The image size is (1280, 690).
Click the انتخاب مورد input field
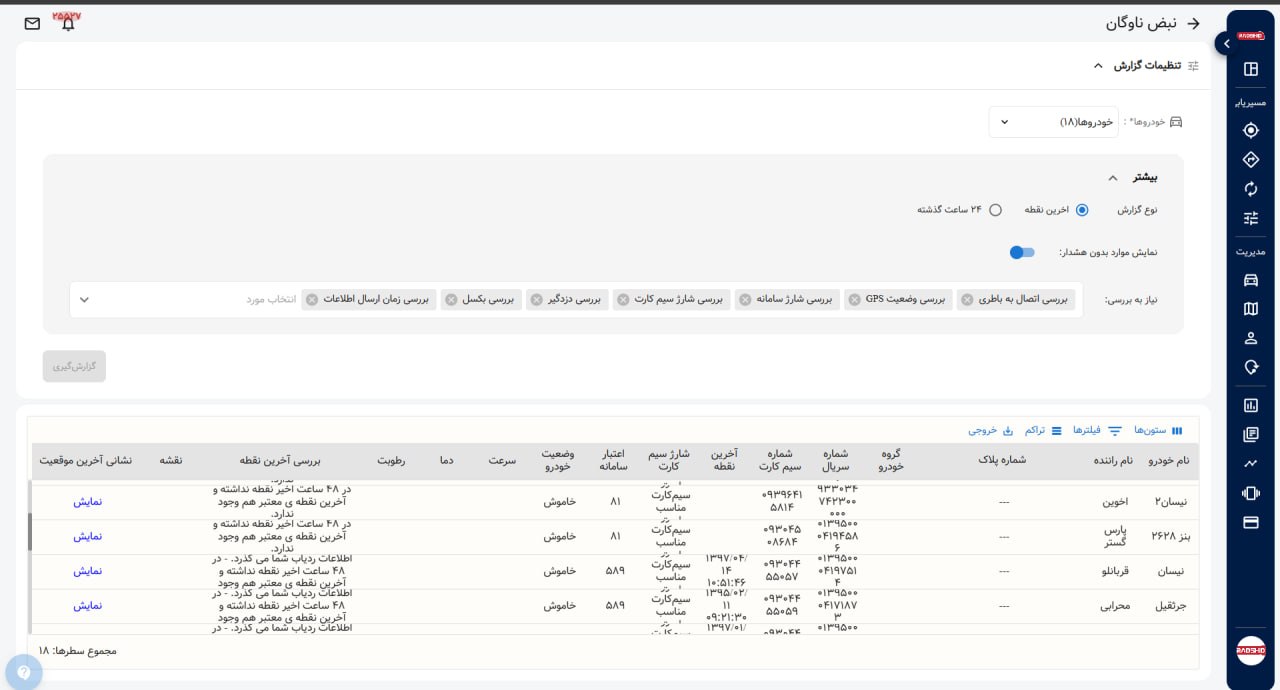pos(271,300)
